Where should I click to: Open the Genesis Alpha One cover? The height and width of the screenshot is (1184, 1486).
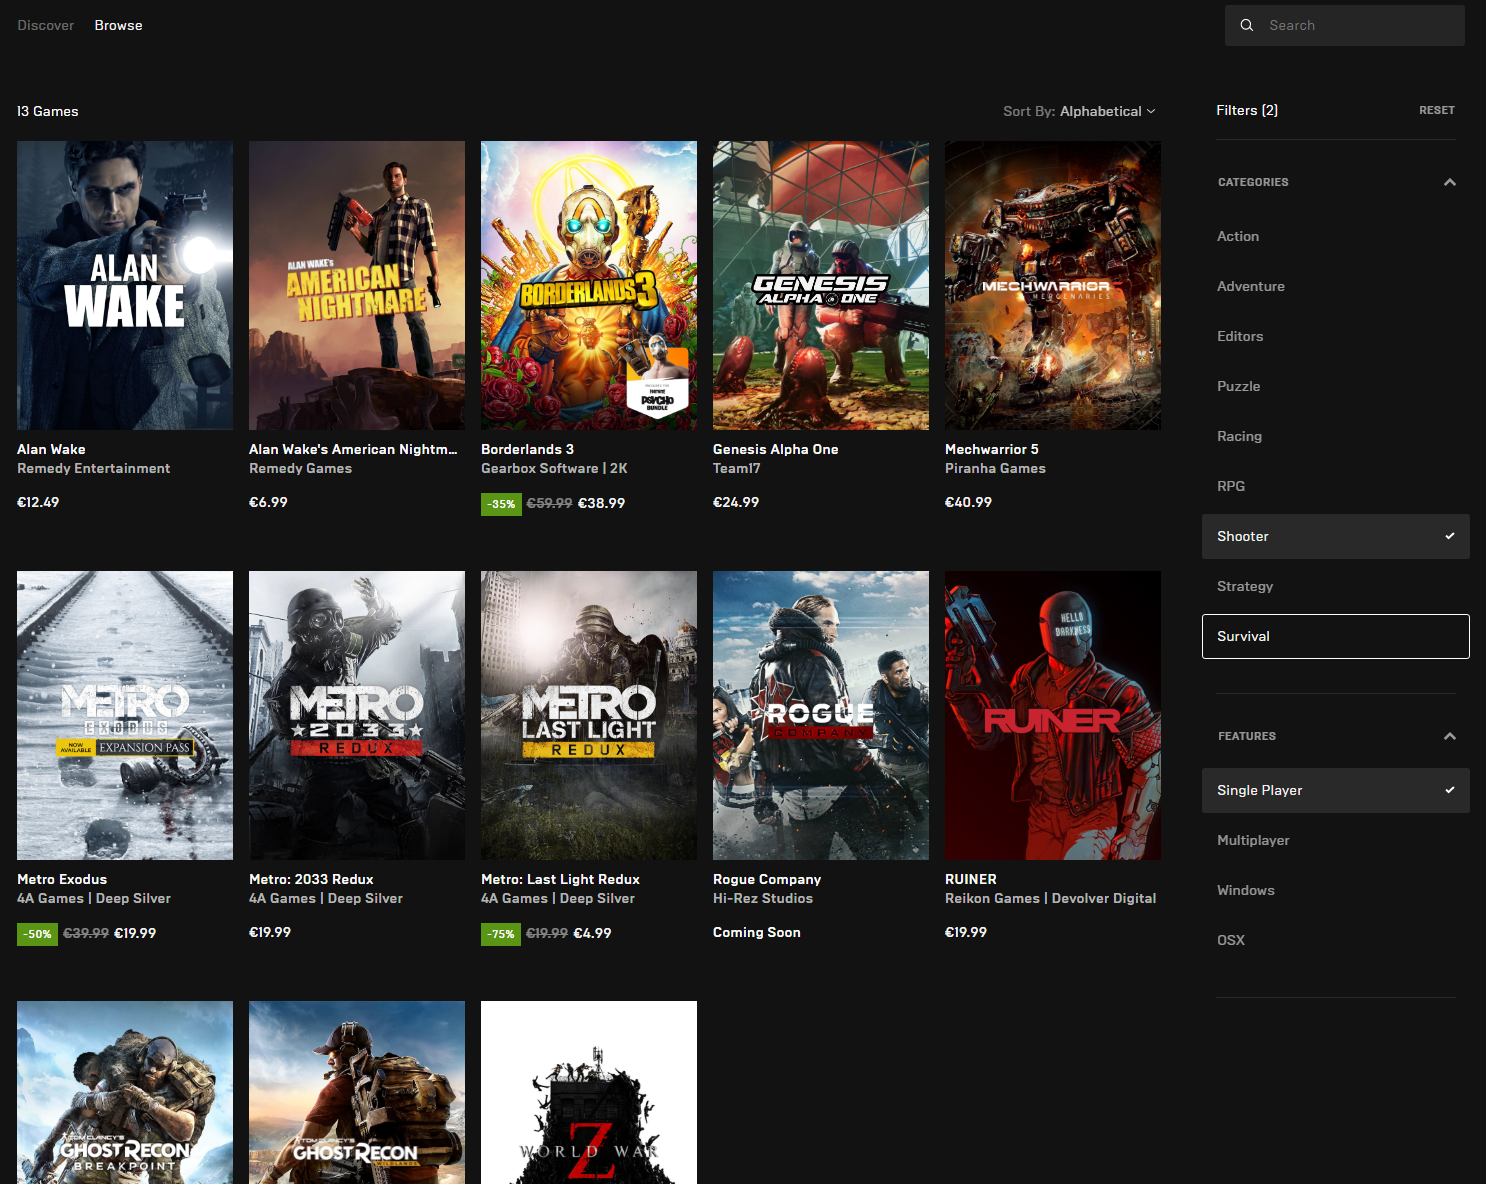[821, 285]
